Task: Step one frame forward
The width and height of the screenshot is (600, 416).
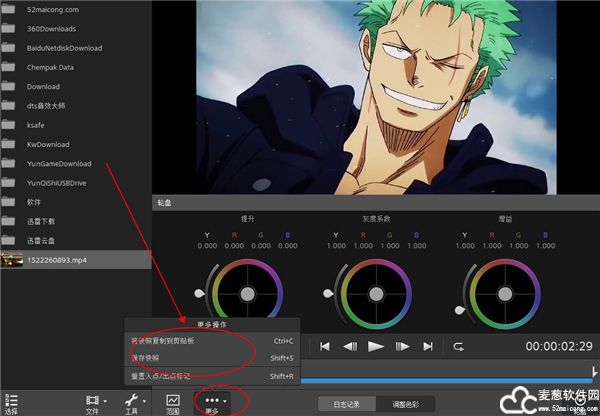Action: point(403,346)
